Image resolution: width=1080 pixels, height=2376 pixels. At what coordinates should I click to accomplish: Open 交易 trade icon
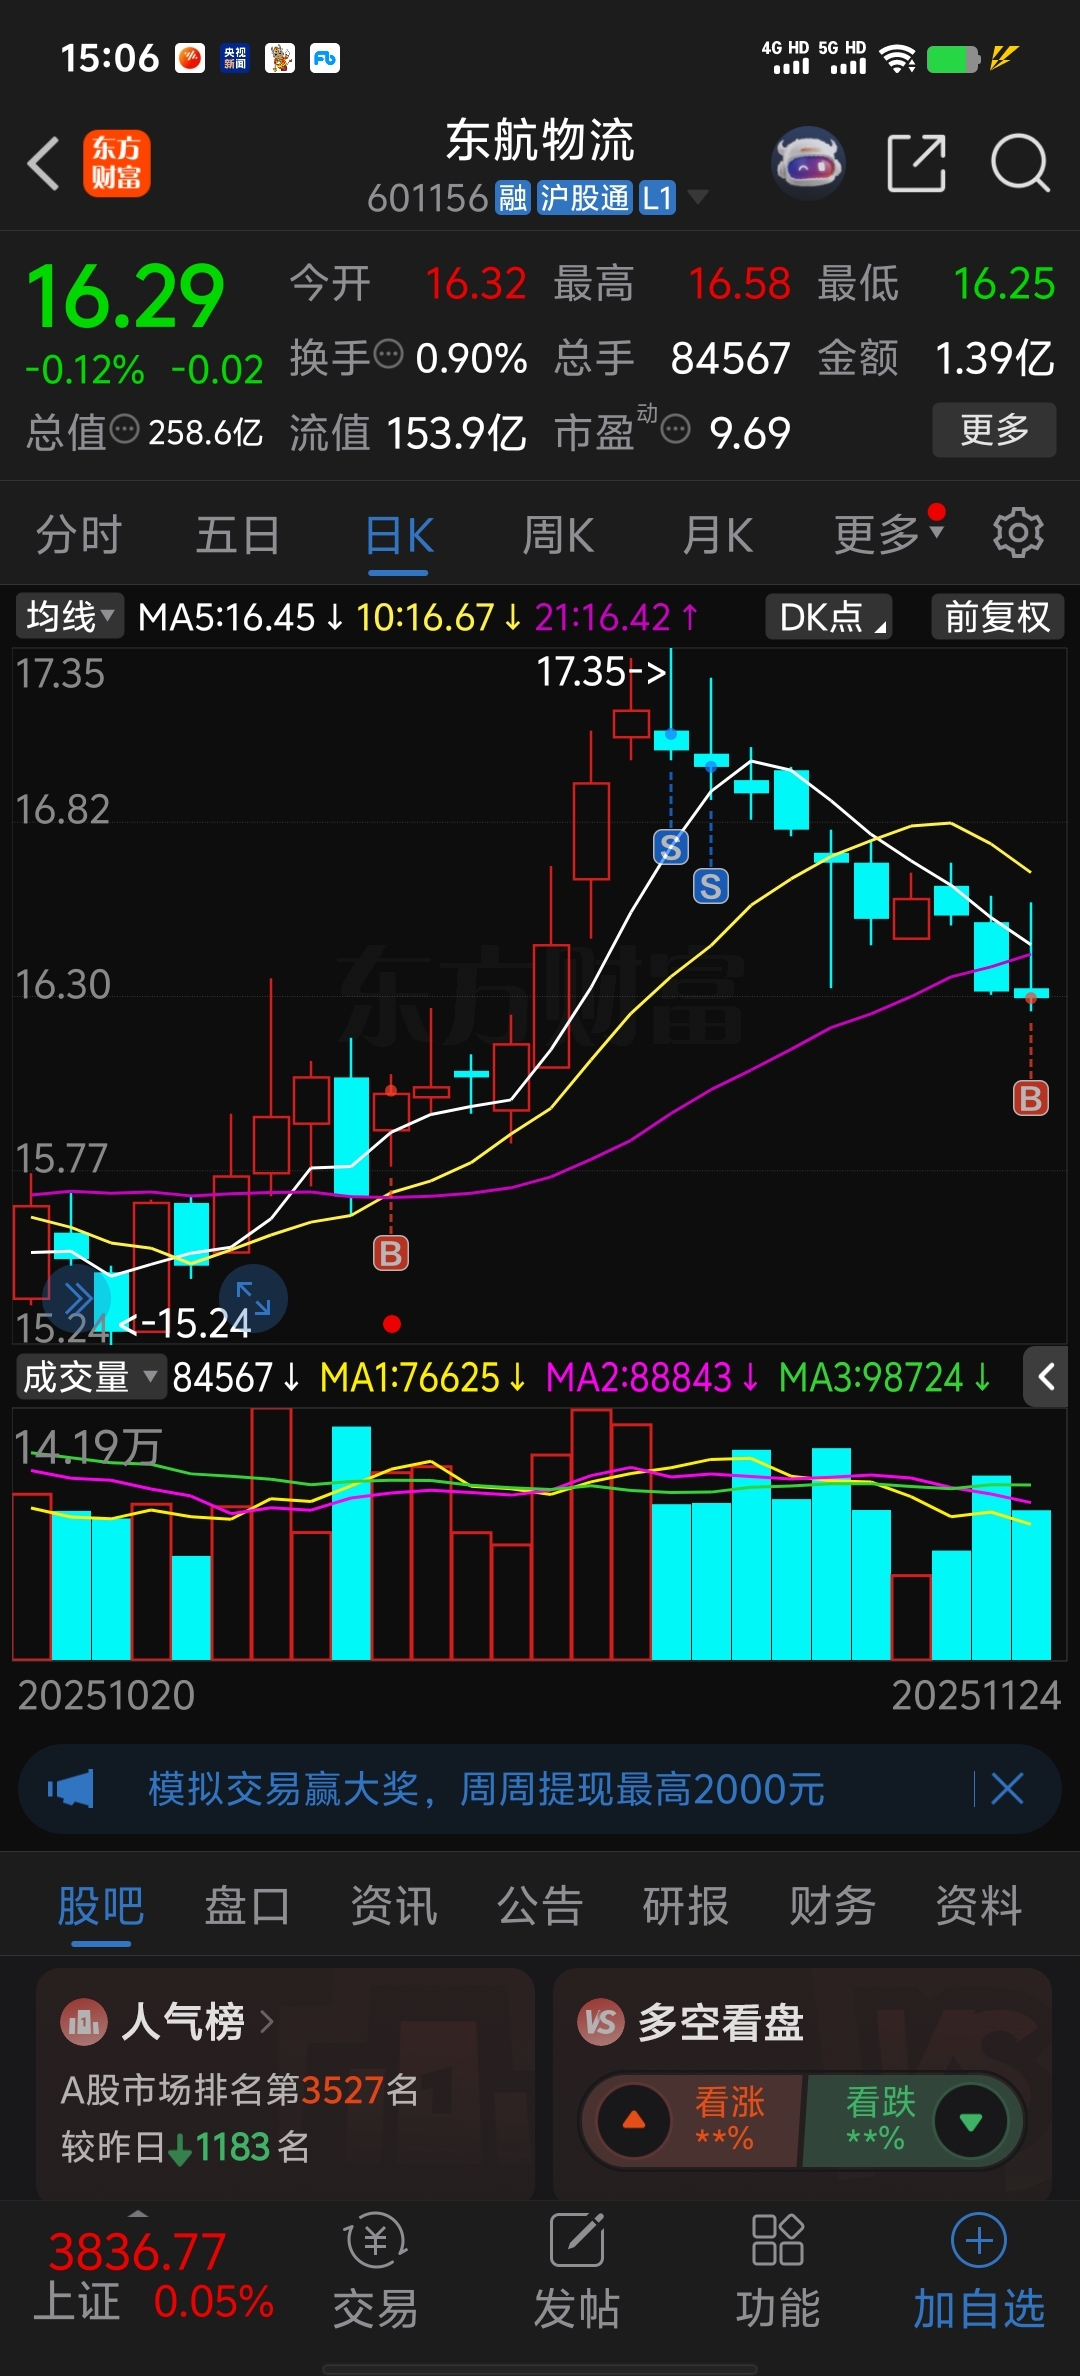point(375,2241)
